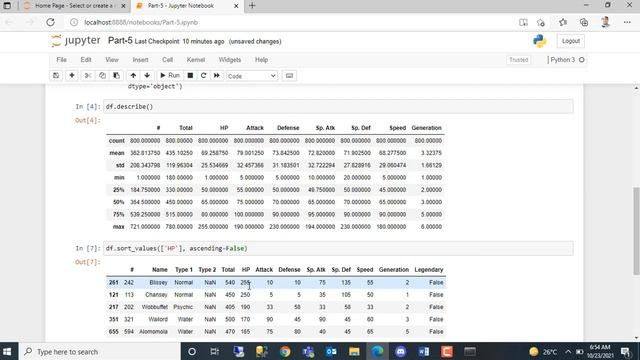Open Microsoft Word from taskbar

pyautogui.click(x=424, y=351)
